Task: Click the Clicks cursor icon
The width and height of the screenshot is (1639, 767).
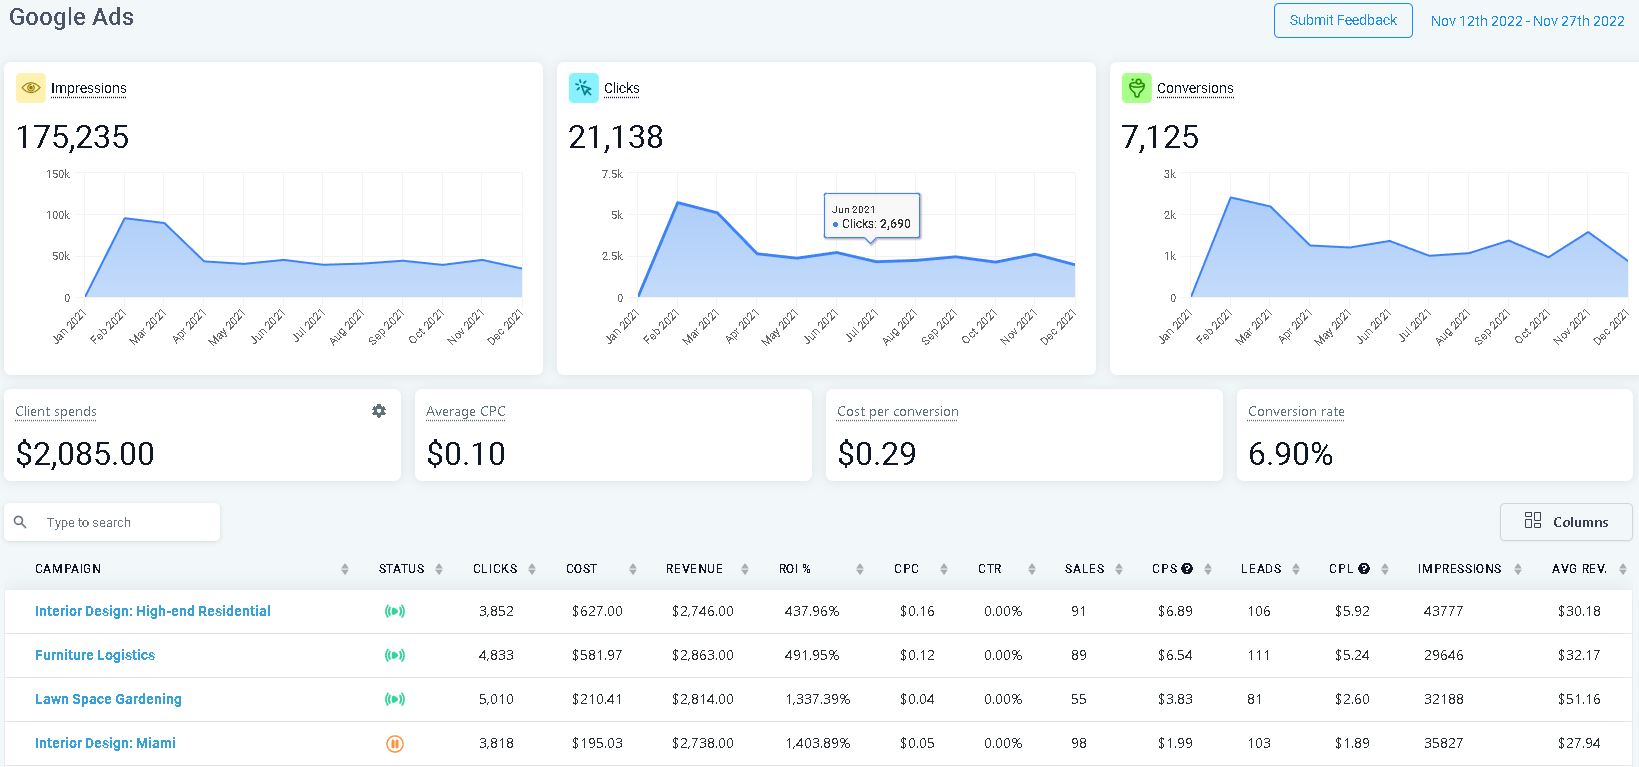Action: coord(584,88)
